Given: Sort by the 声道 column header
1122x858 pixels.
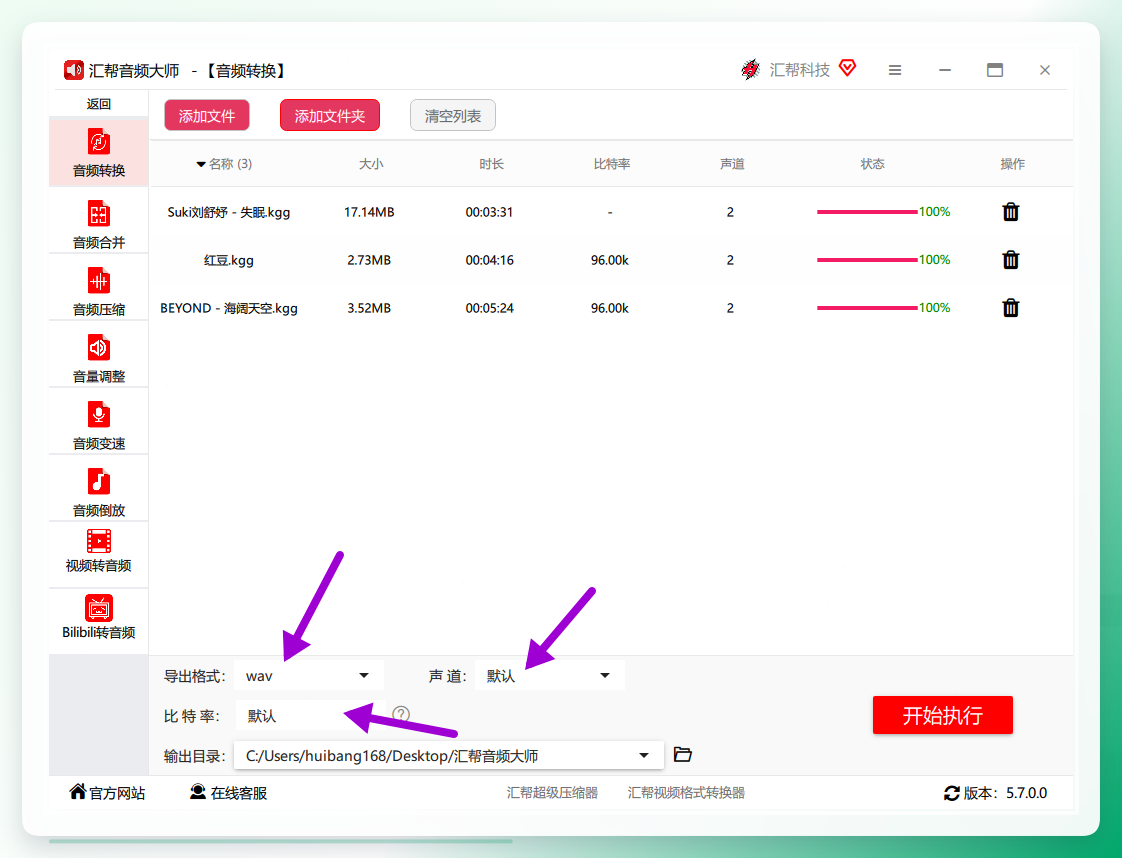Looking at the screenshot, I should [x=732, y=164].
